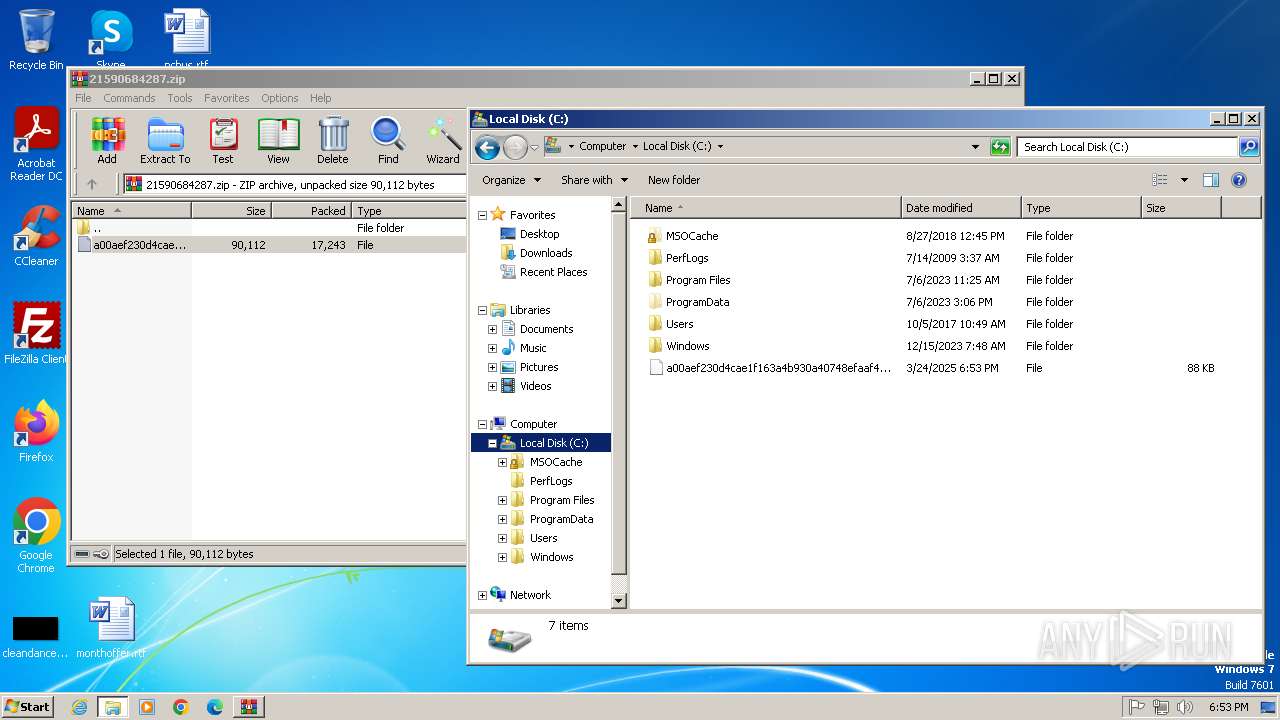Collapse the Local Disk (C:) tree node
Image resolution: width=1280 pixels, height=720 pixels.
point(492,443)
